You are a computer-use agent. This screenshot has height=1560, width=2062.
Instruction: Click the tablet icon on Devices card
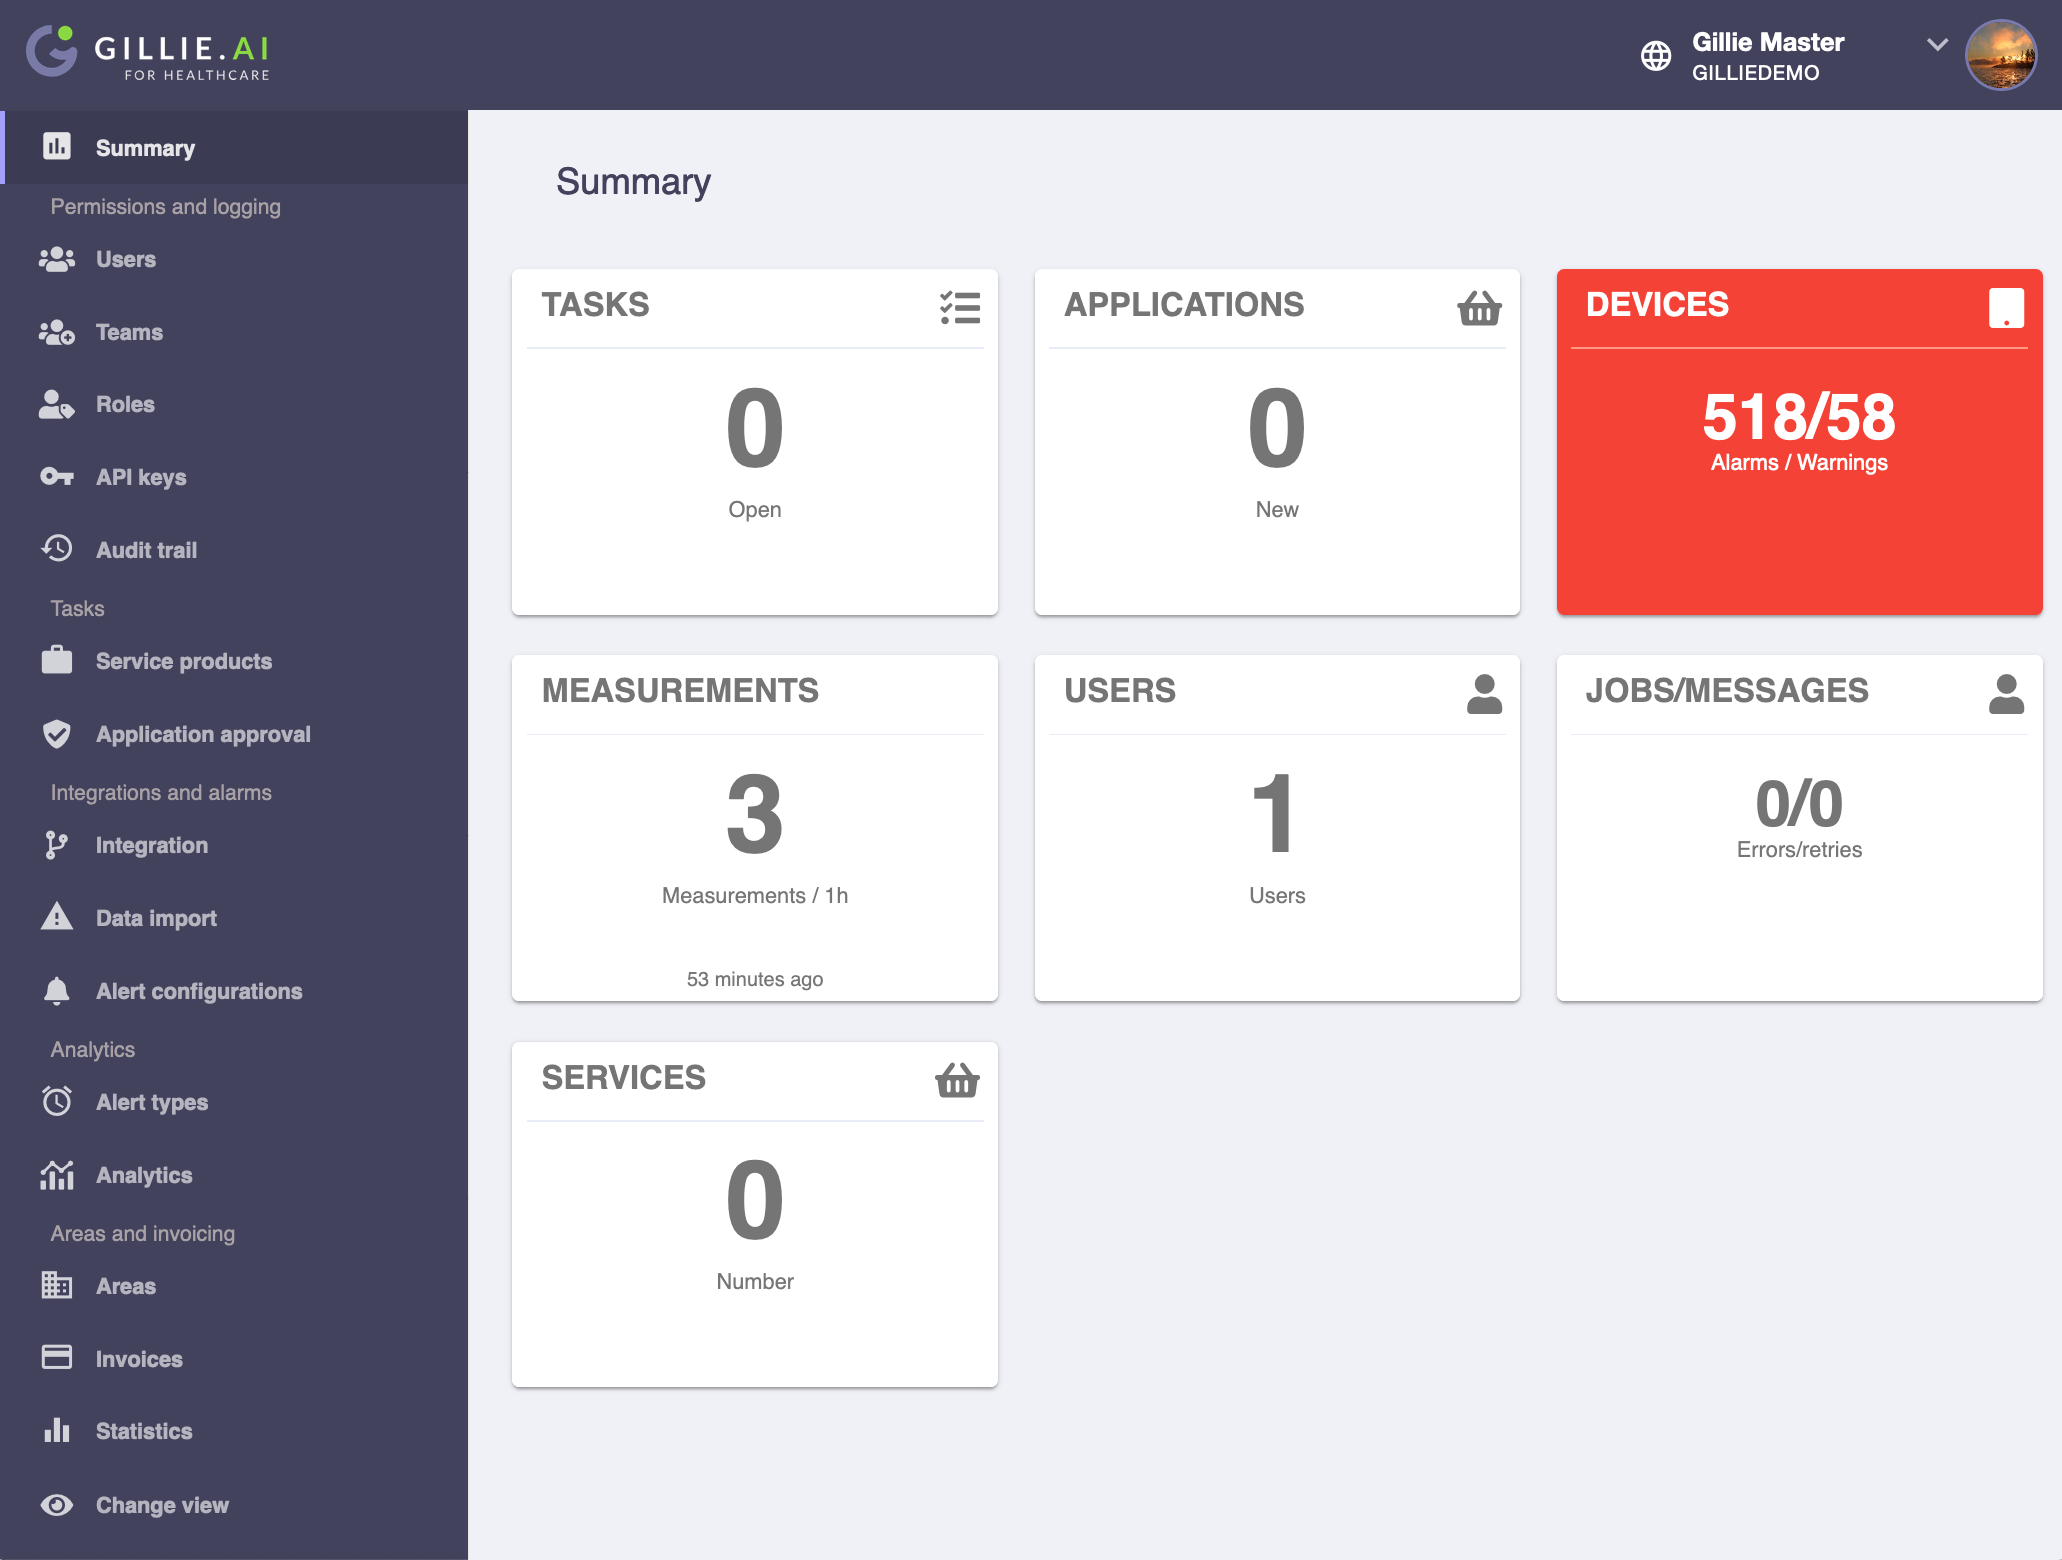[2006, 308]
